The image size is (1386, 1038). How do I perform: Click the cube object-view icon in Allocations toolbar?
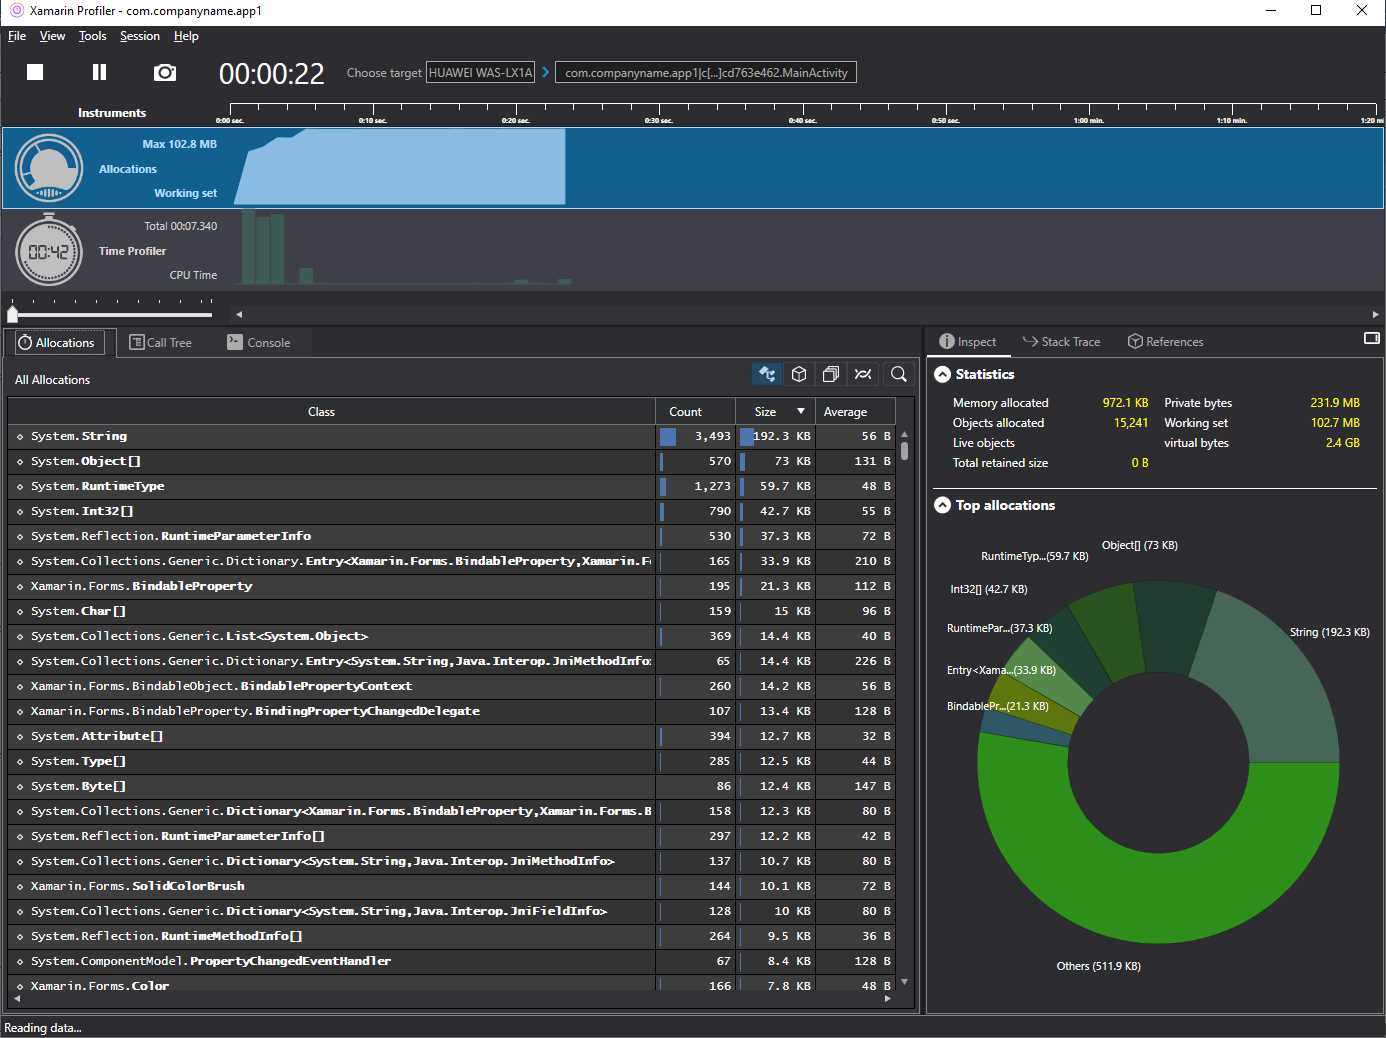coord(798,374)
